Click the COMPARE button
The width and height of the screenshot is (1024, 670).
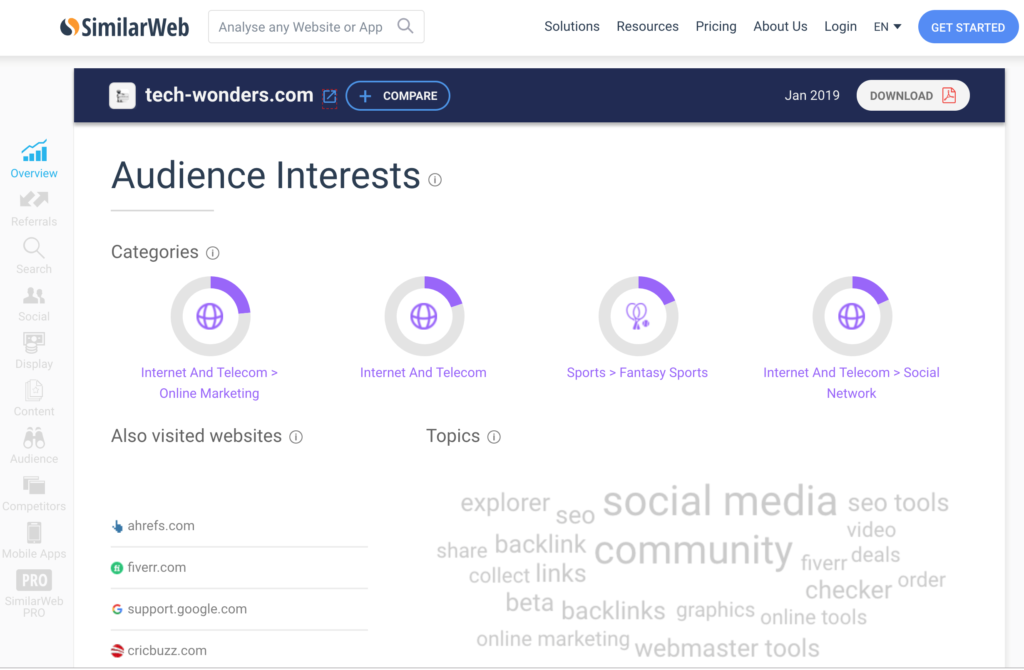click(398, 96)
